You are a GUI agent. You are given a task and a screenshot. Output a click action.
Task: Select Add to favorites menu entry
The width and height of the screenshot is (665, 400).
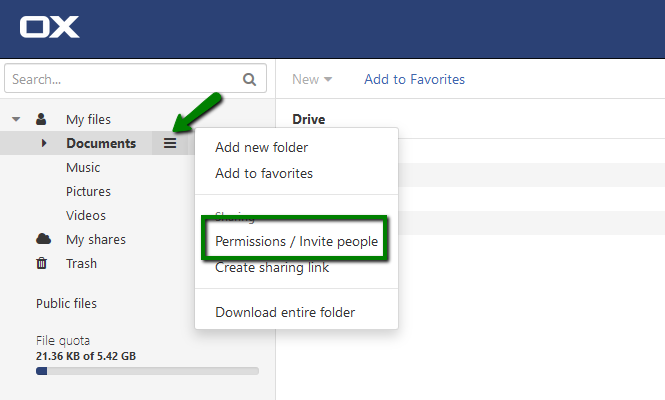click(x=264, y=173)
